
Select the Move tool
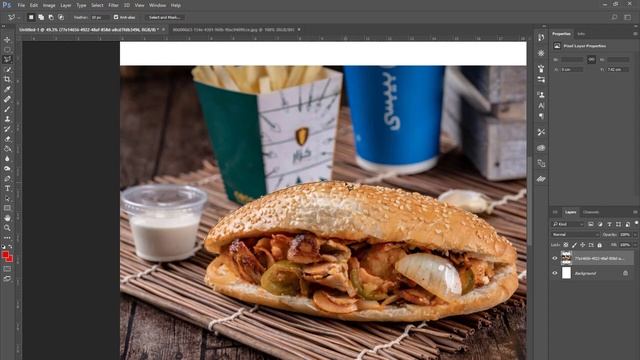click(x=7, y=40)
